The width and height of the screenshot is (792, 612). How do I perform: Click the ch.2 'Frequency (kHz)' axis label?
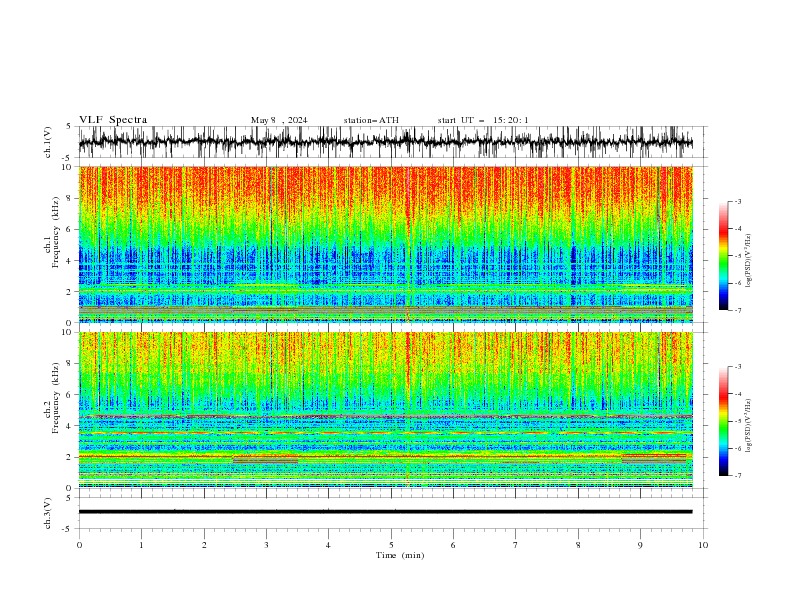pos(56,397)
